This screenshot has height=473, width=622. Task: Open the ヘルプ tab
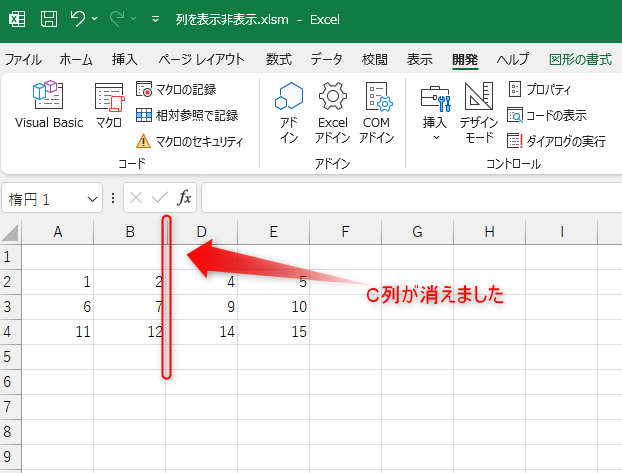[x=513, y=60]
